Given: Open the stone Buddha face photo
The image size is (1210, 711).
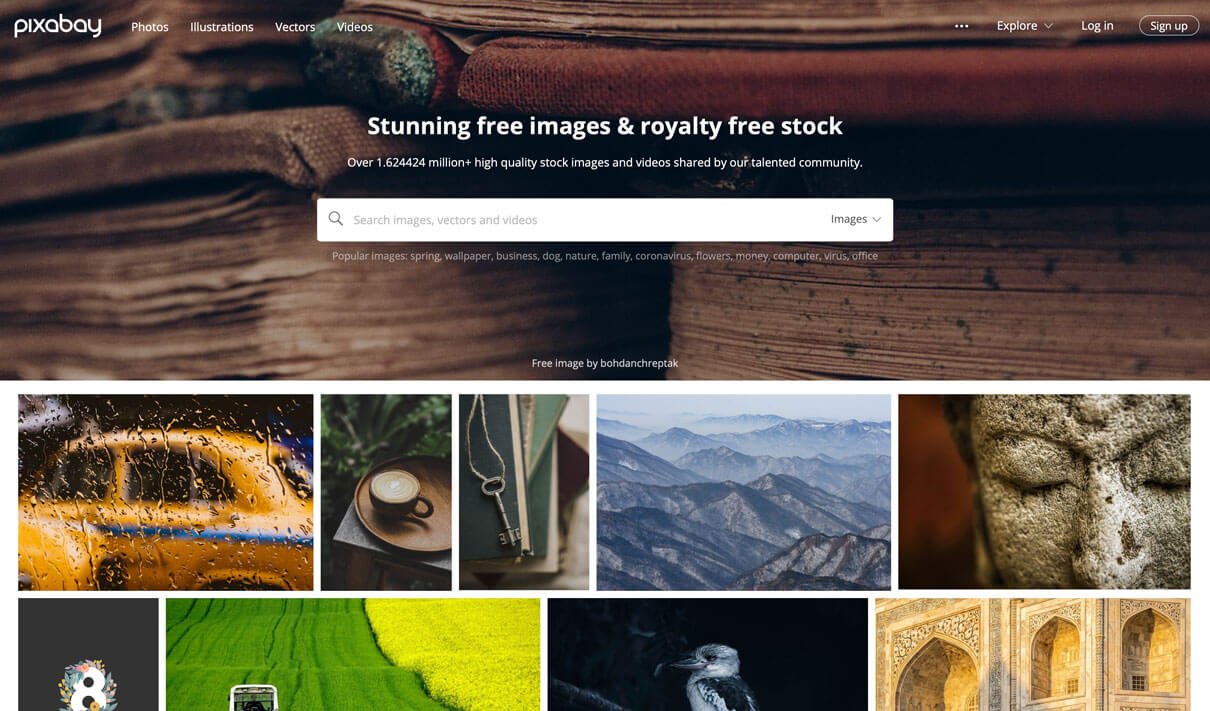Looking at the screenshot, I should tap(1044, 492).
